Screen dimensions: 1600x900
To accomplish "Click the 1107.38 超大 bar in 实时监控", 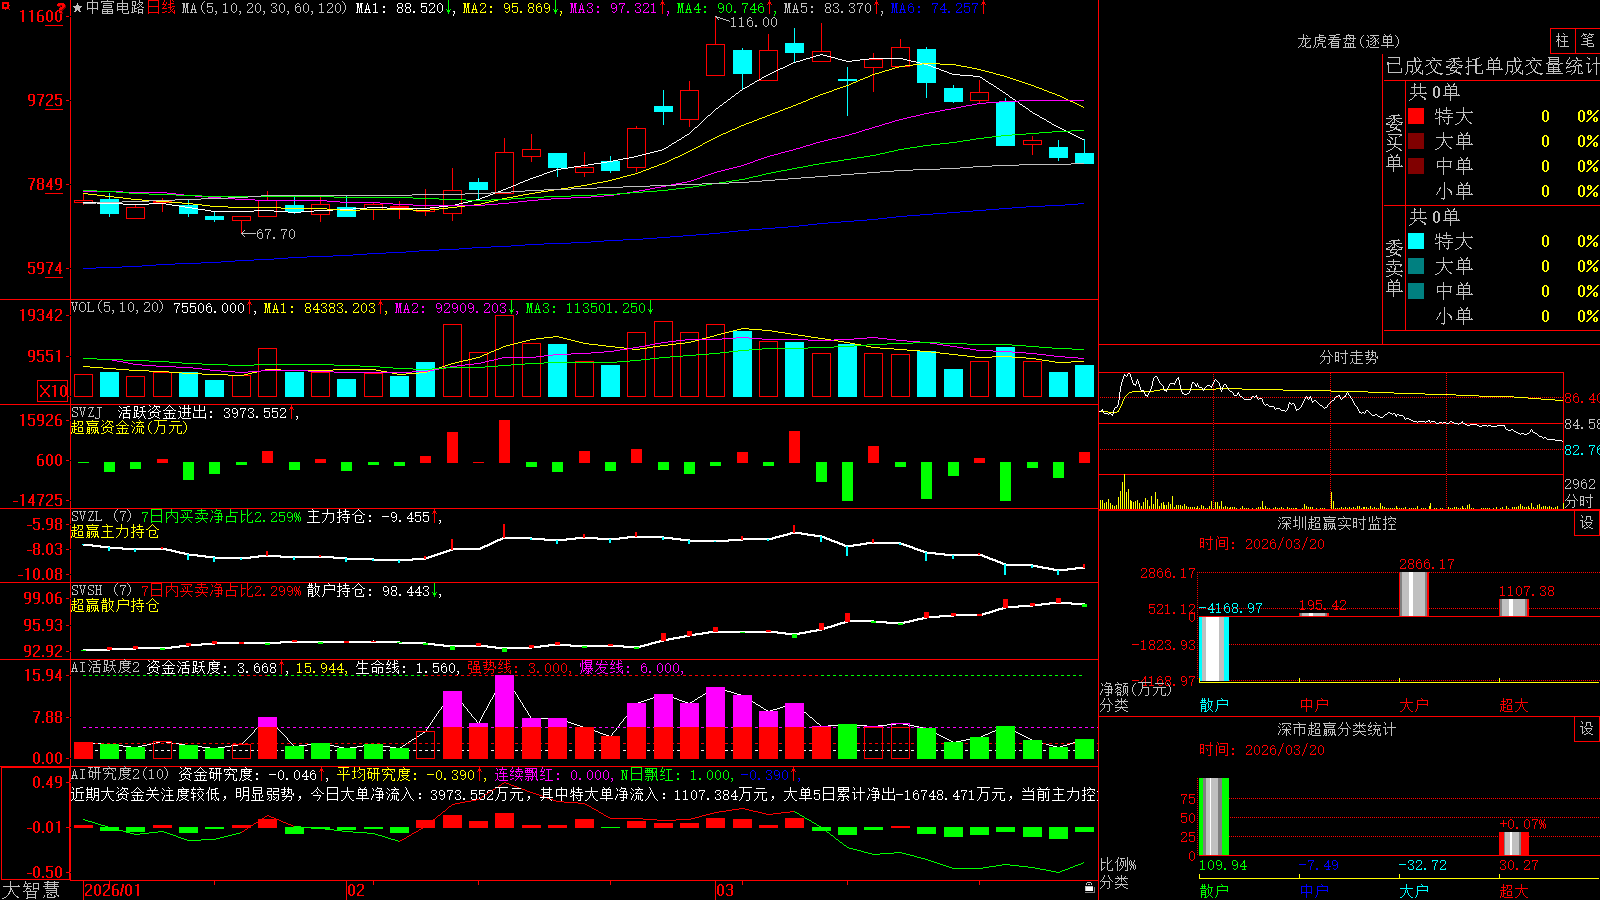I will [x=1514, y=607].
